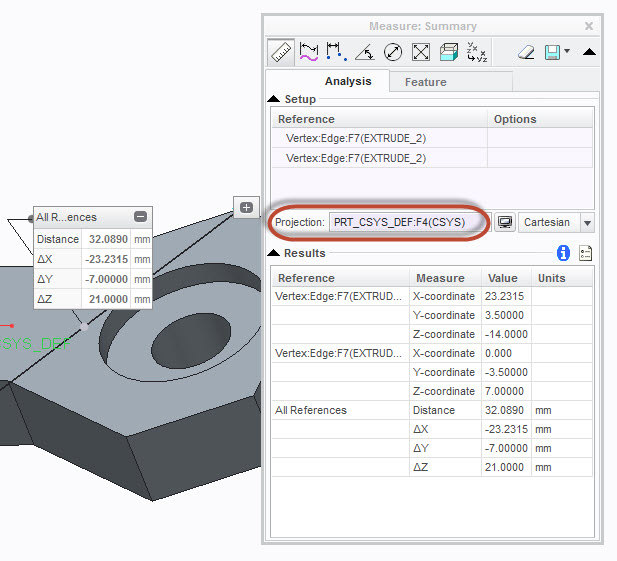Screen dimensions: 617x561
Task: Select the Distance measure tool icon
Action: pos(336,52)
